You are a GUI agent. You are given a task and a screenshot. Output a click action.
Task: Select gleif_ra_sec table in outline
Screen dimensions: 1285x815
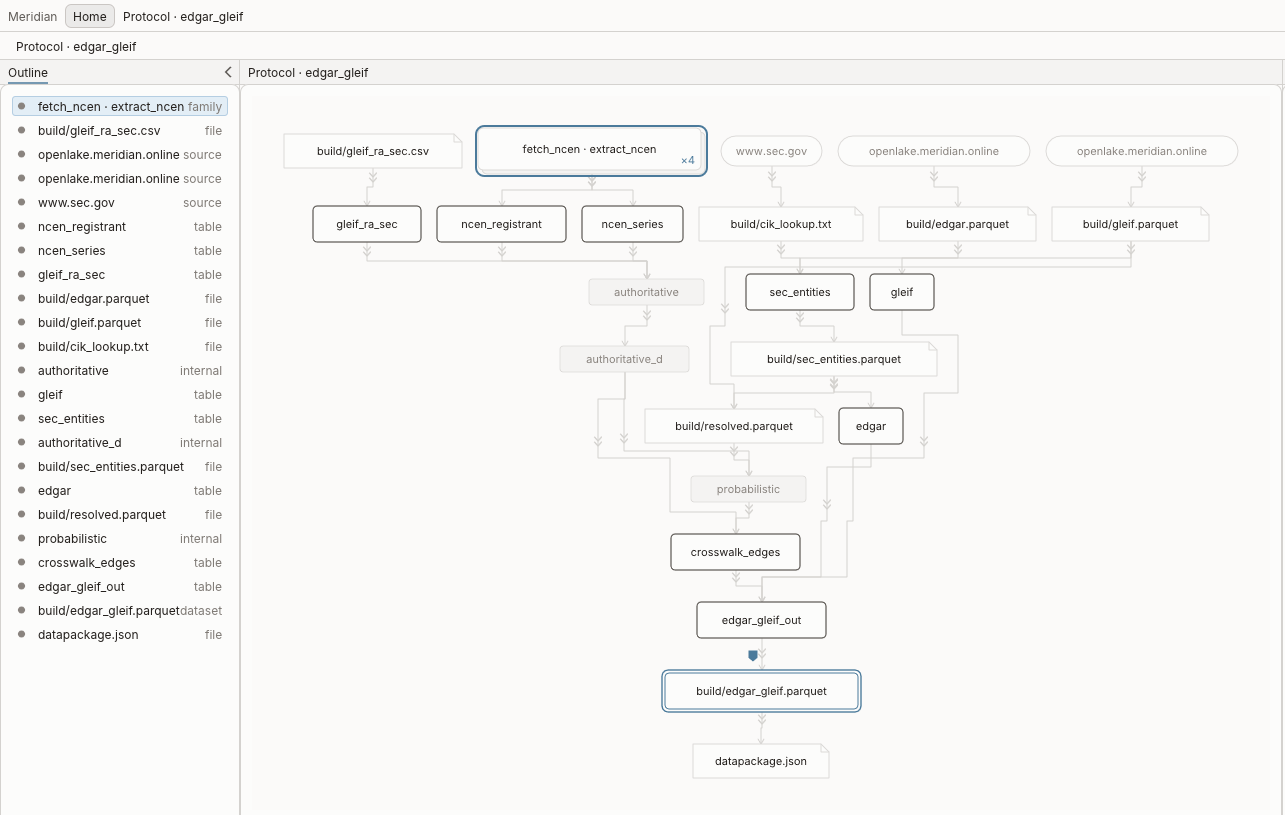tap(120, 275)
